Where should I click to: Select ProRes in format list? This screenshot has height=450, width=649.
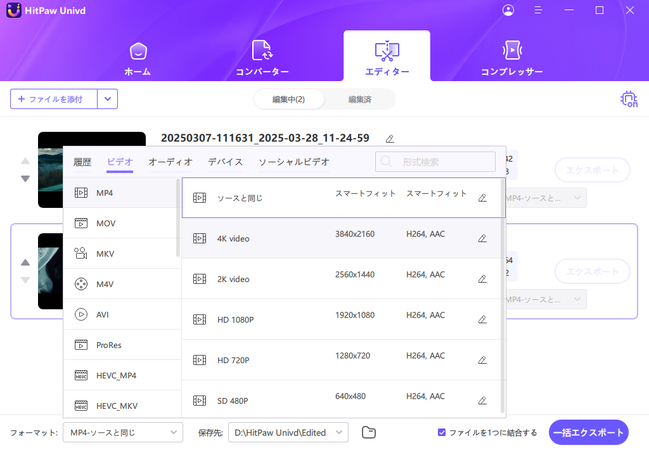[x=120, y=345]
